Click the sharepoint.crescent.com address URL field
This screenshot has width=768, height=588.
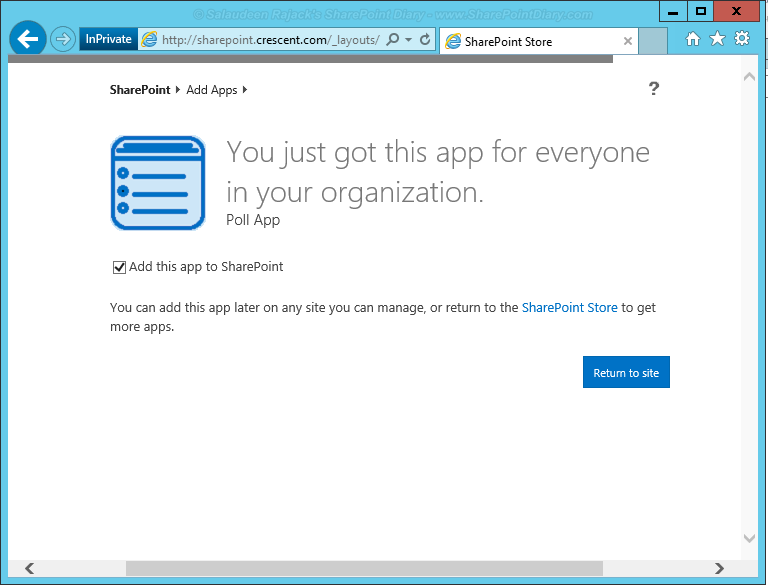[270, 40]
